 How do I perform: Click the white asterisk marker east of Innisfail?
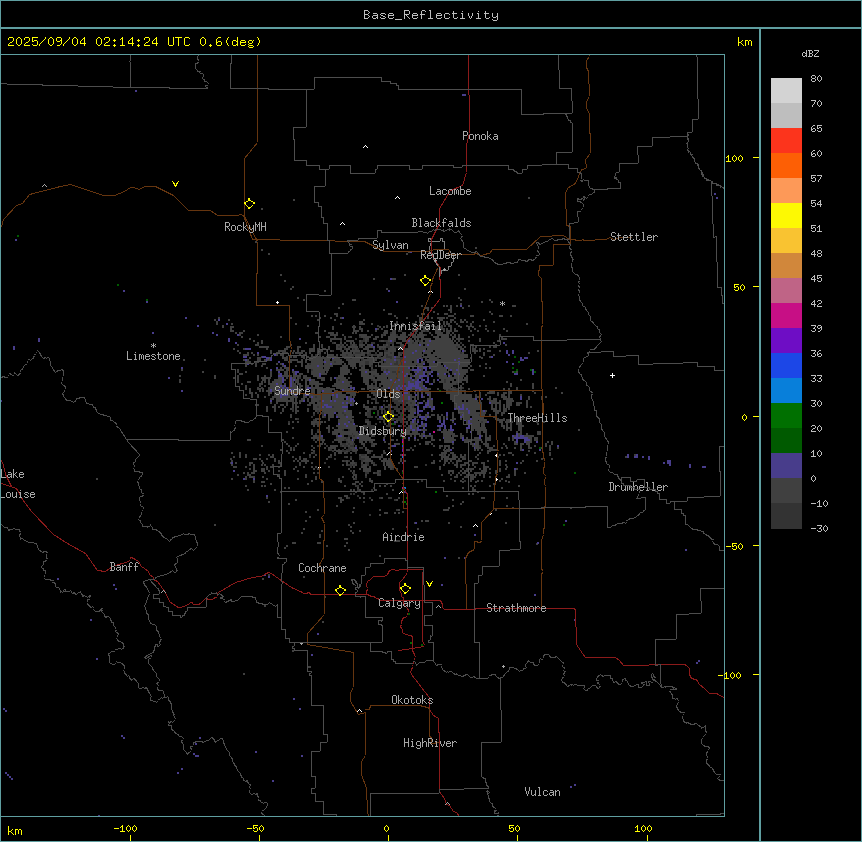502,303
